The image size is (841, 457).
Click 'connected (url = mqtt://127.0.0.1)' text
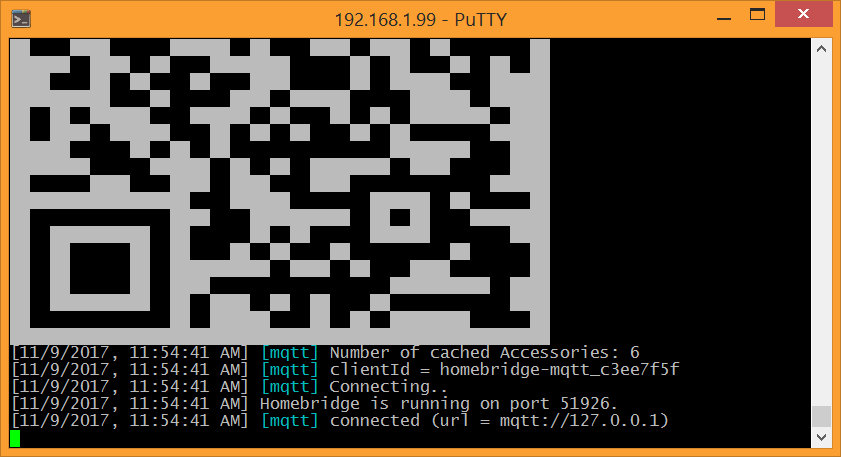[x=499, y=421]
